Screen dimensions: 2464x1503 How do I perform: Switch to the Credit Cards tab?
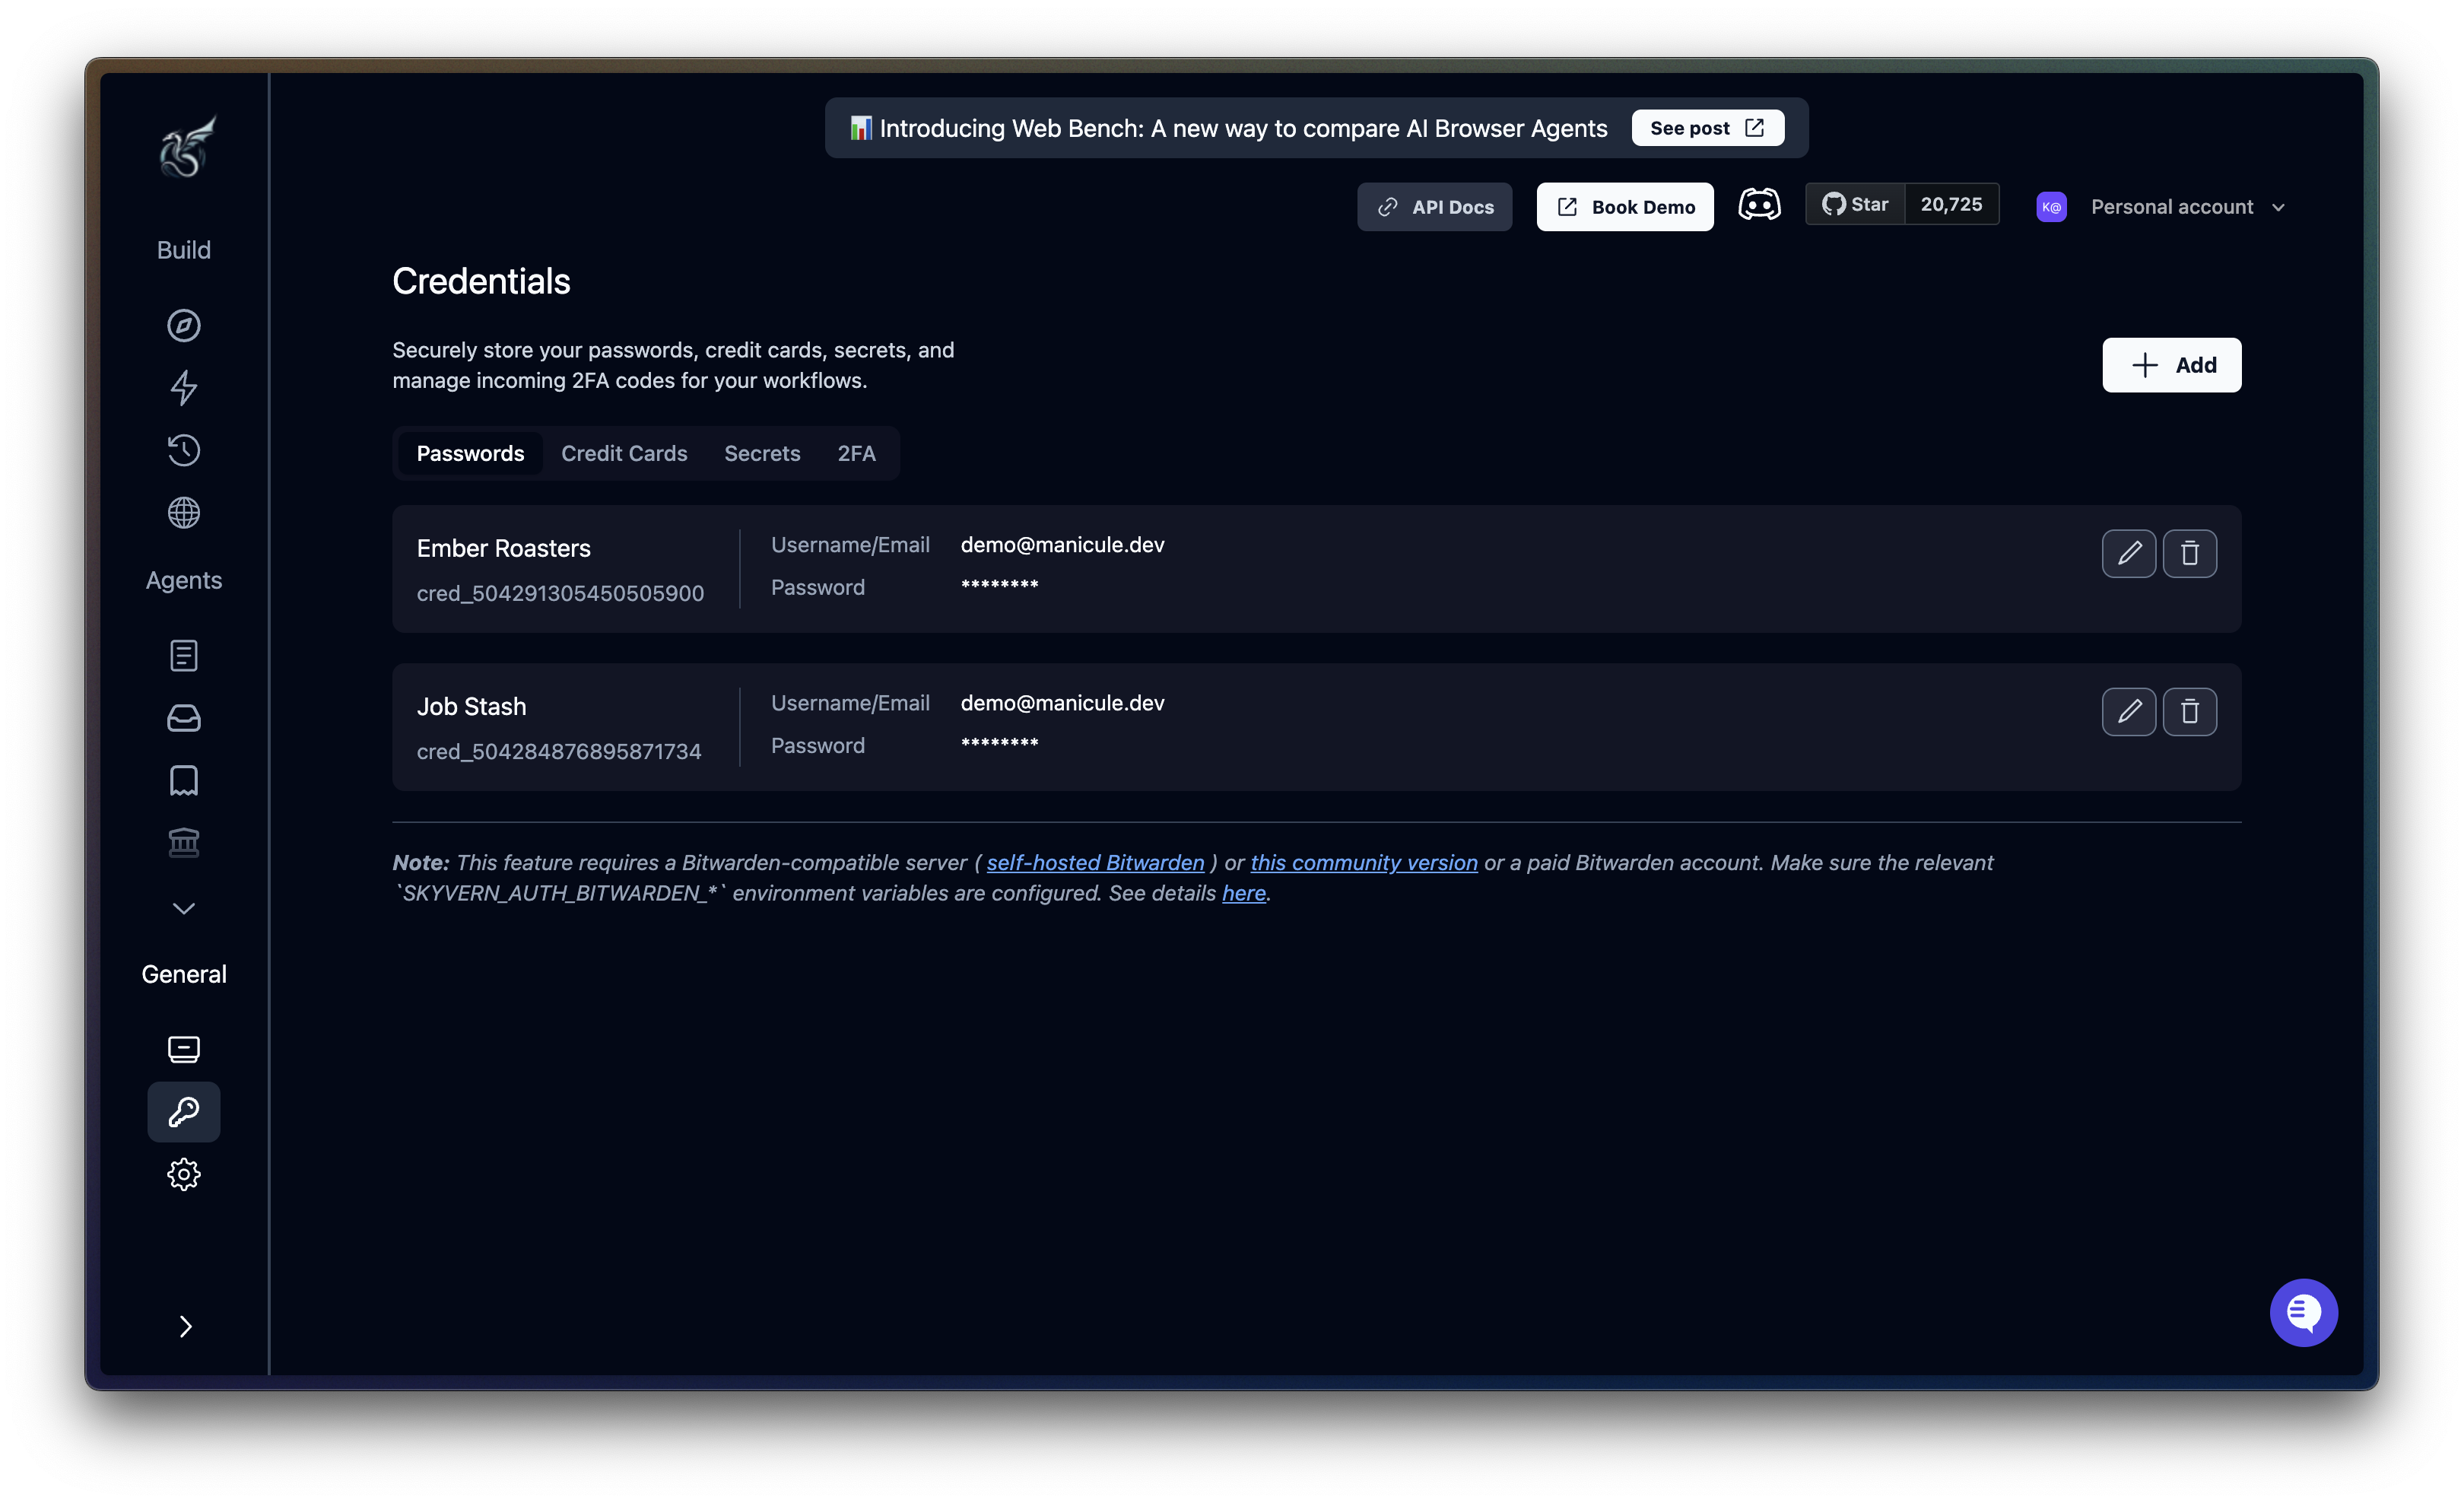[x=624, y=453]
